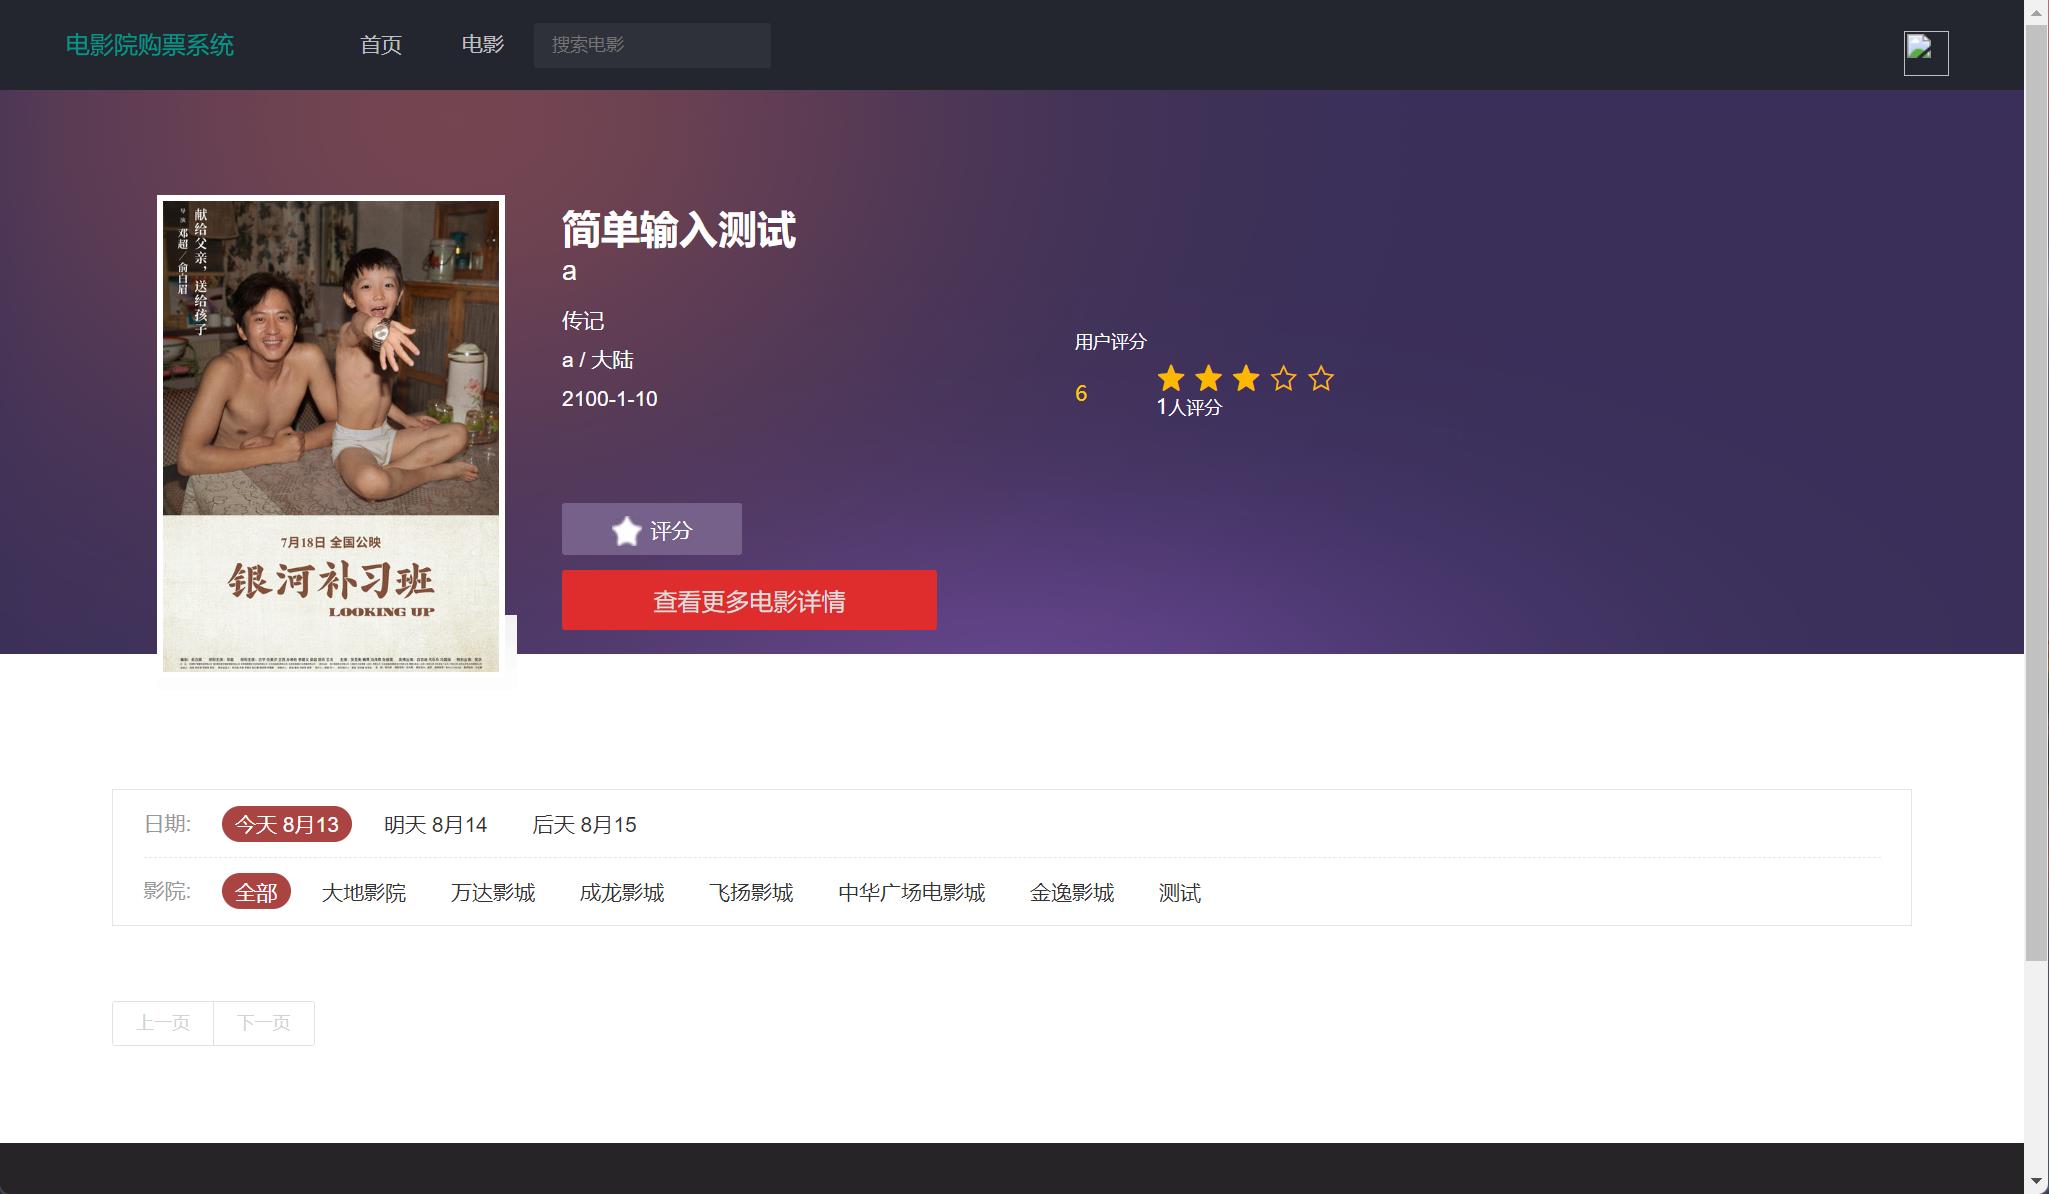Select the 万达影城 cinema filter
Image resolution: width=2049 pixels, height=1194 pixels.
pos(493,892)
